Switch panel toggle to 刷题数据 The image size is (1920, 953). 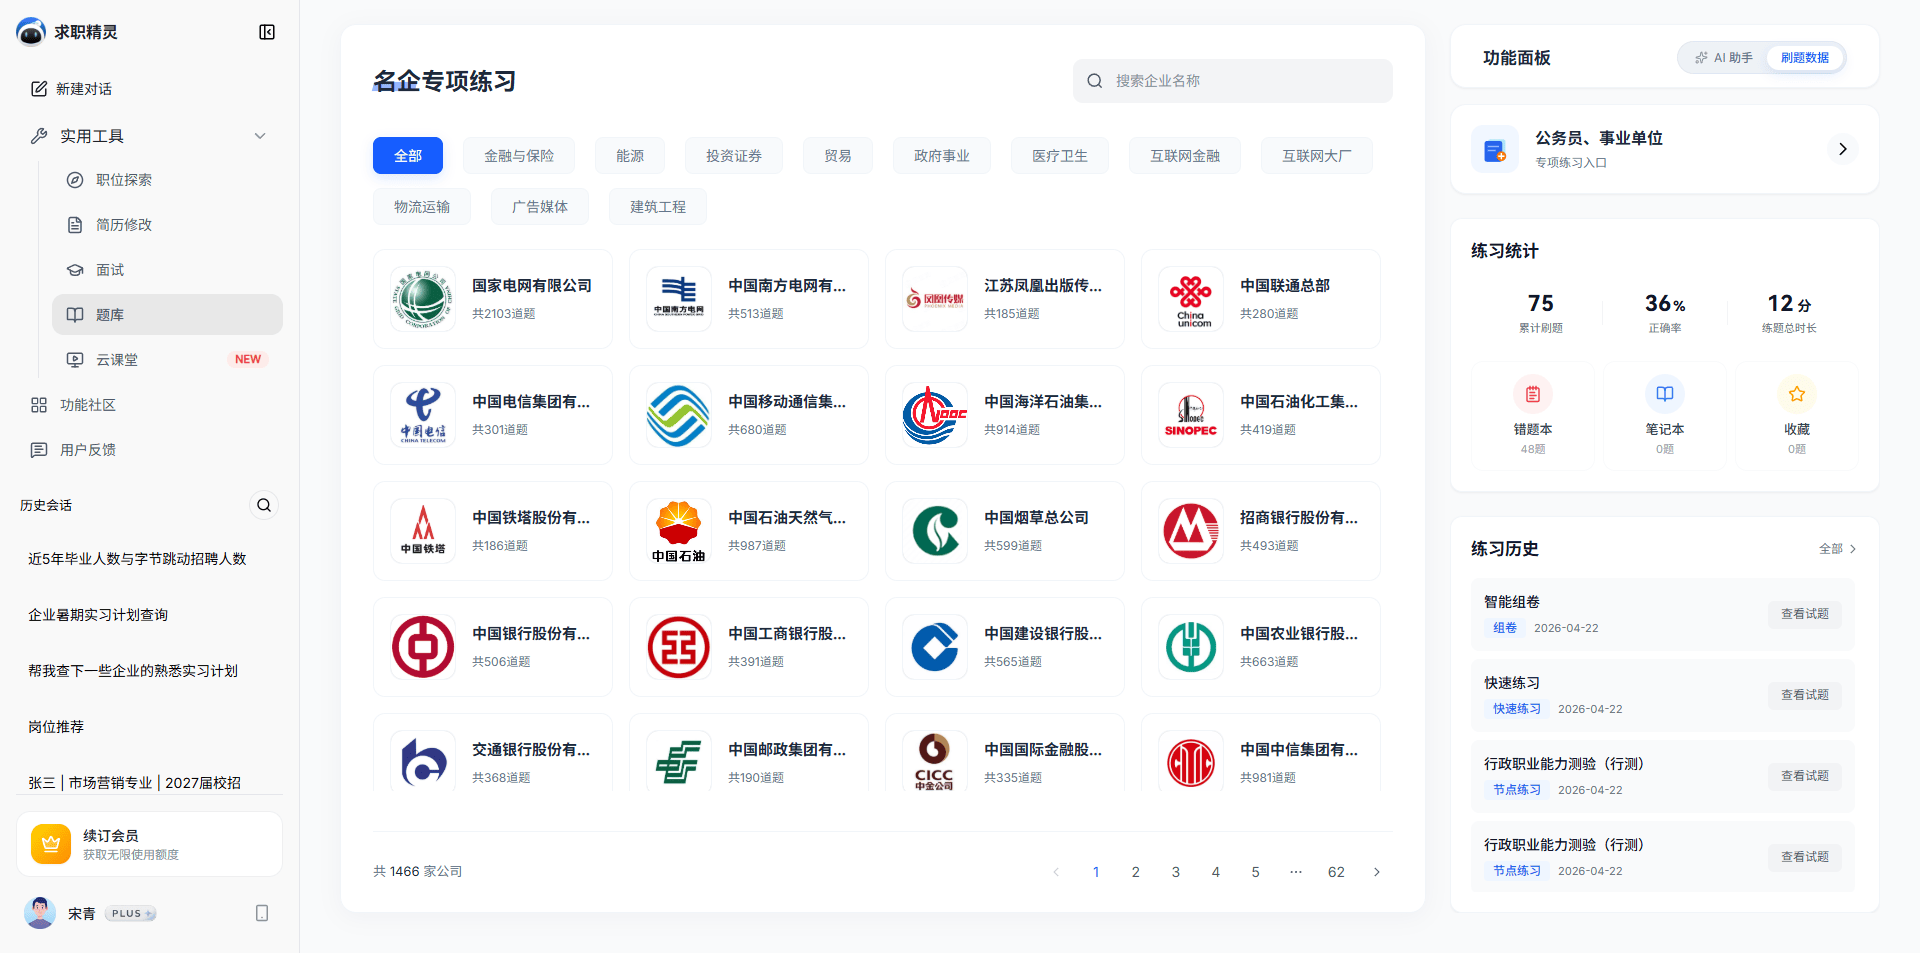click(x=1805, y=58)
